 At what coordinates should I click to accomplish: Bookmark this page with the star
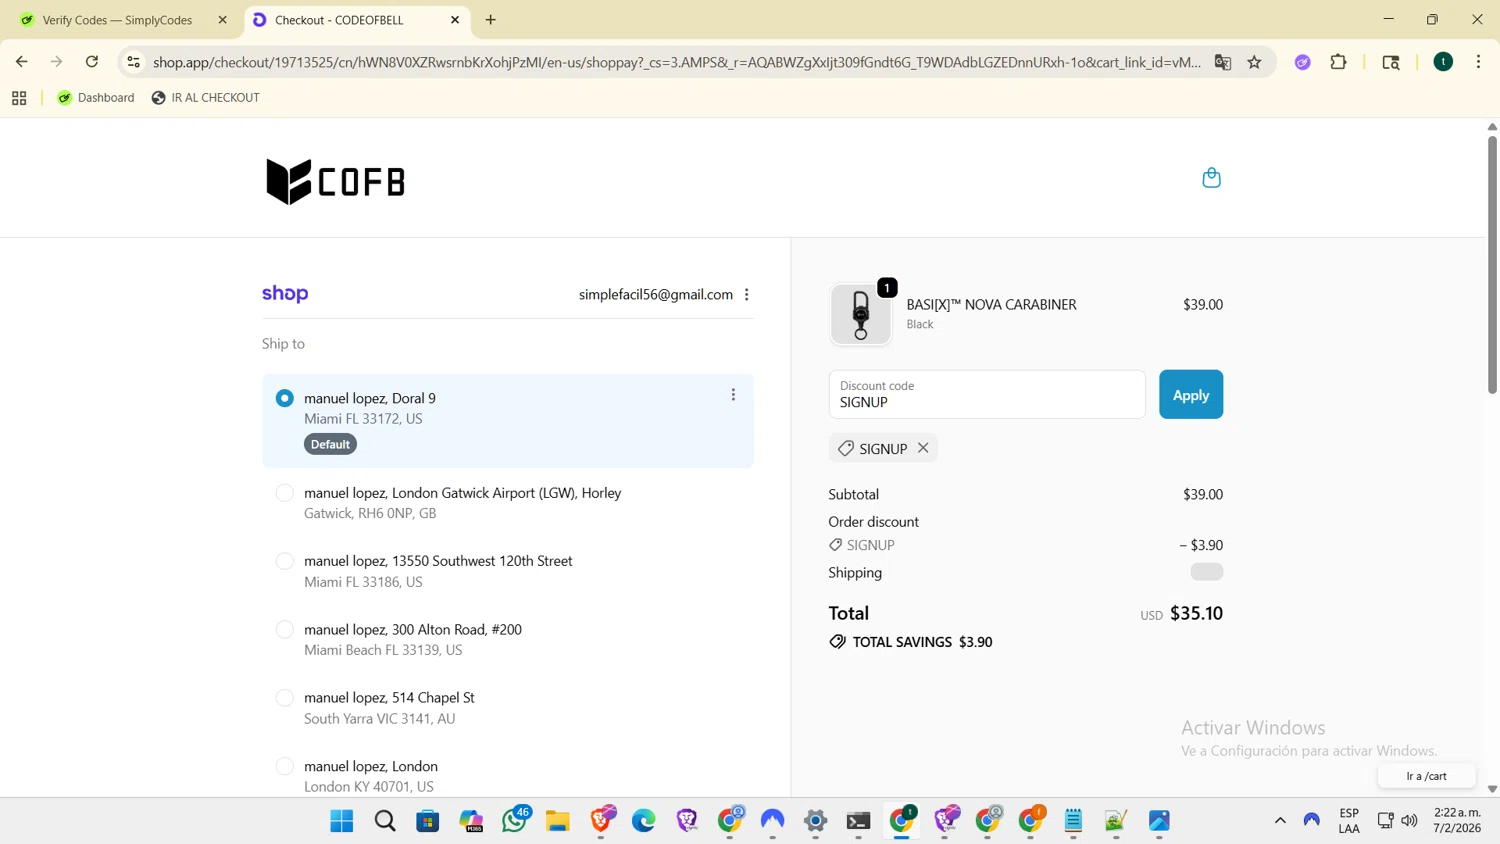1255,62
